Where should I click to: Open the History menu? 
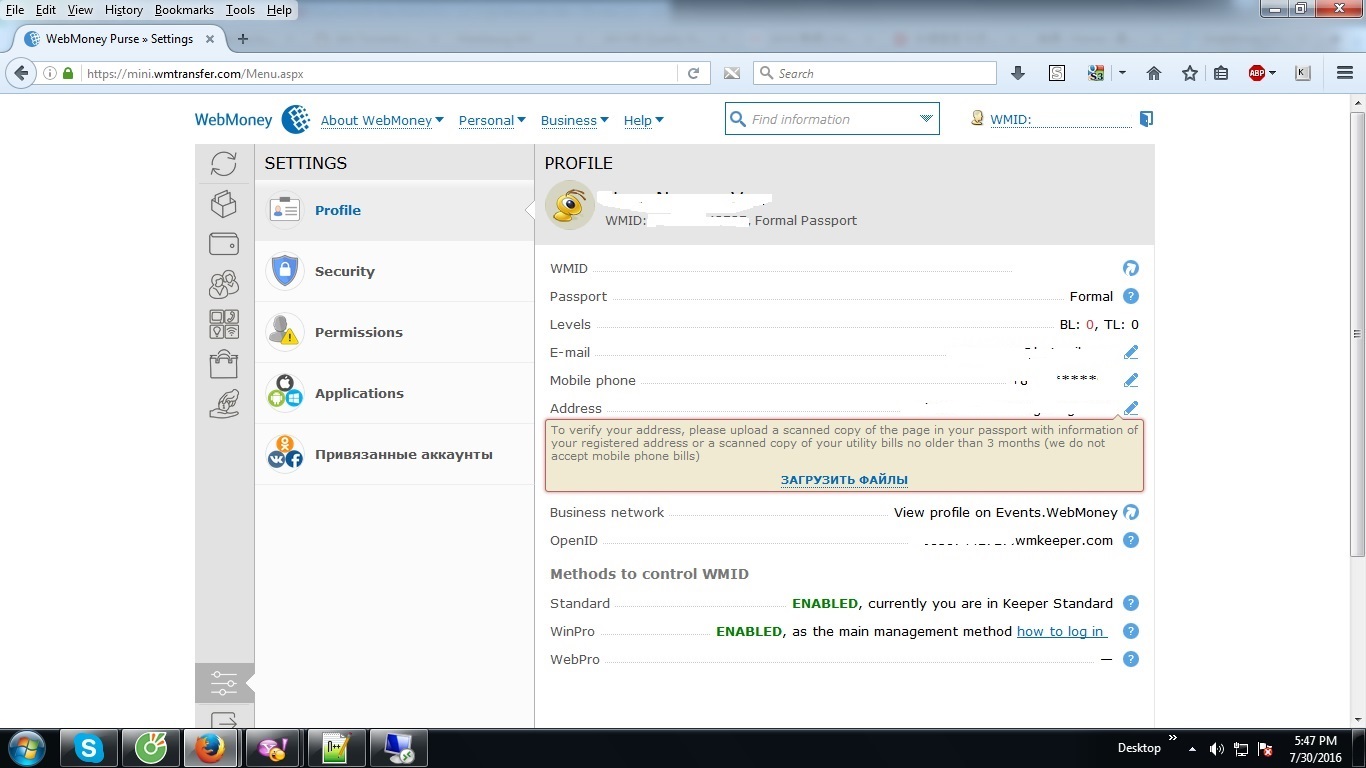pos(124,10)
